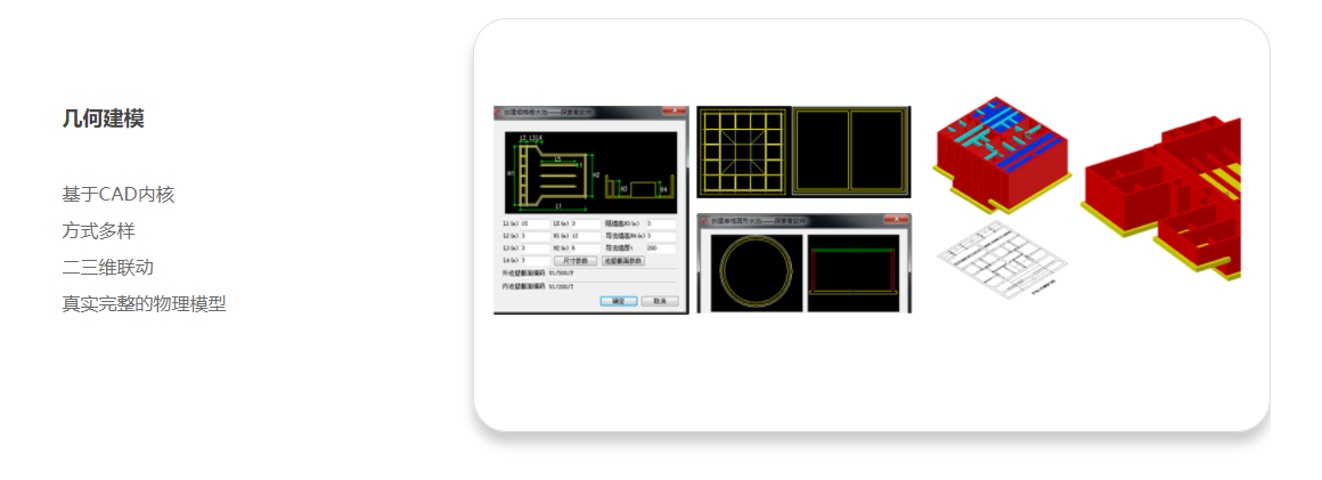Click the red app logo in the circular pool dialog title

point(704,221)
